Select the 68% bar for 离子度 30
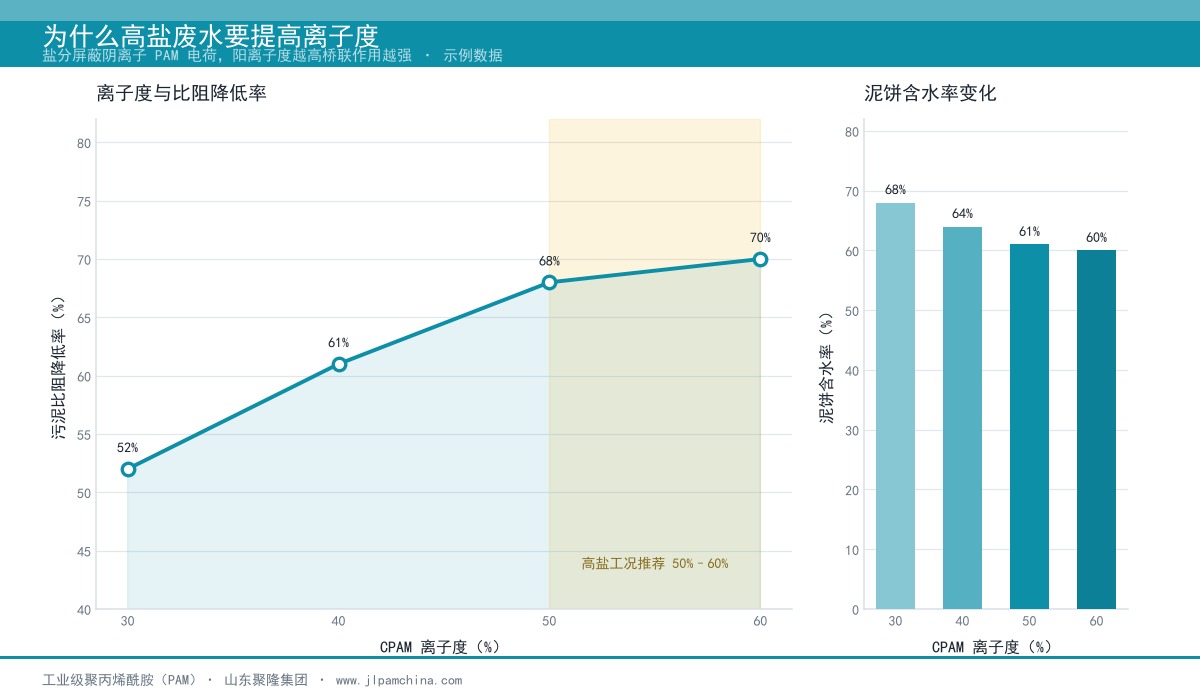Screen dimensions: 1200x700 click(x=895, y=406)
